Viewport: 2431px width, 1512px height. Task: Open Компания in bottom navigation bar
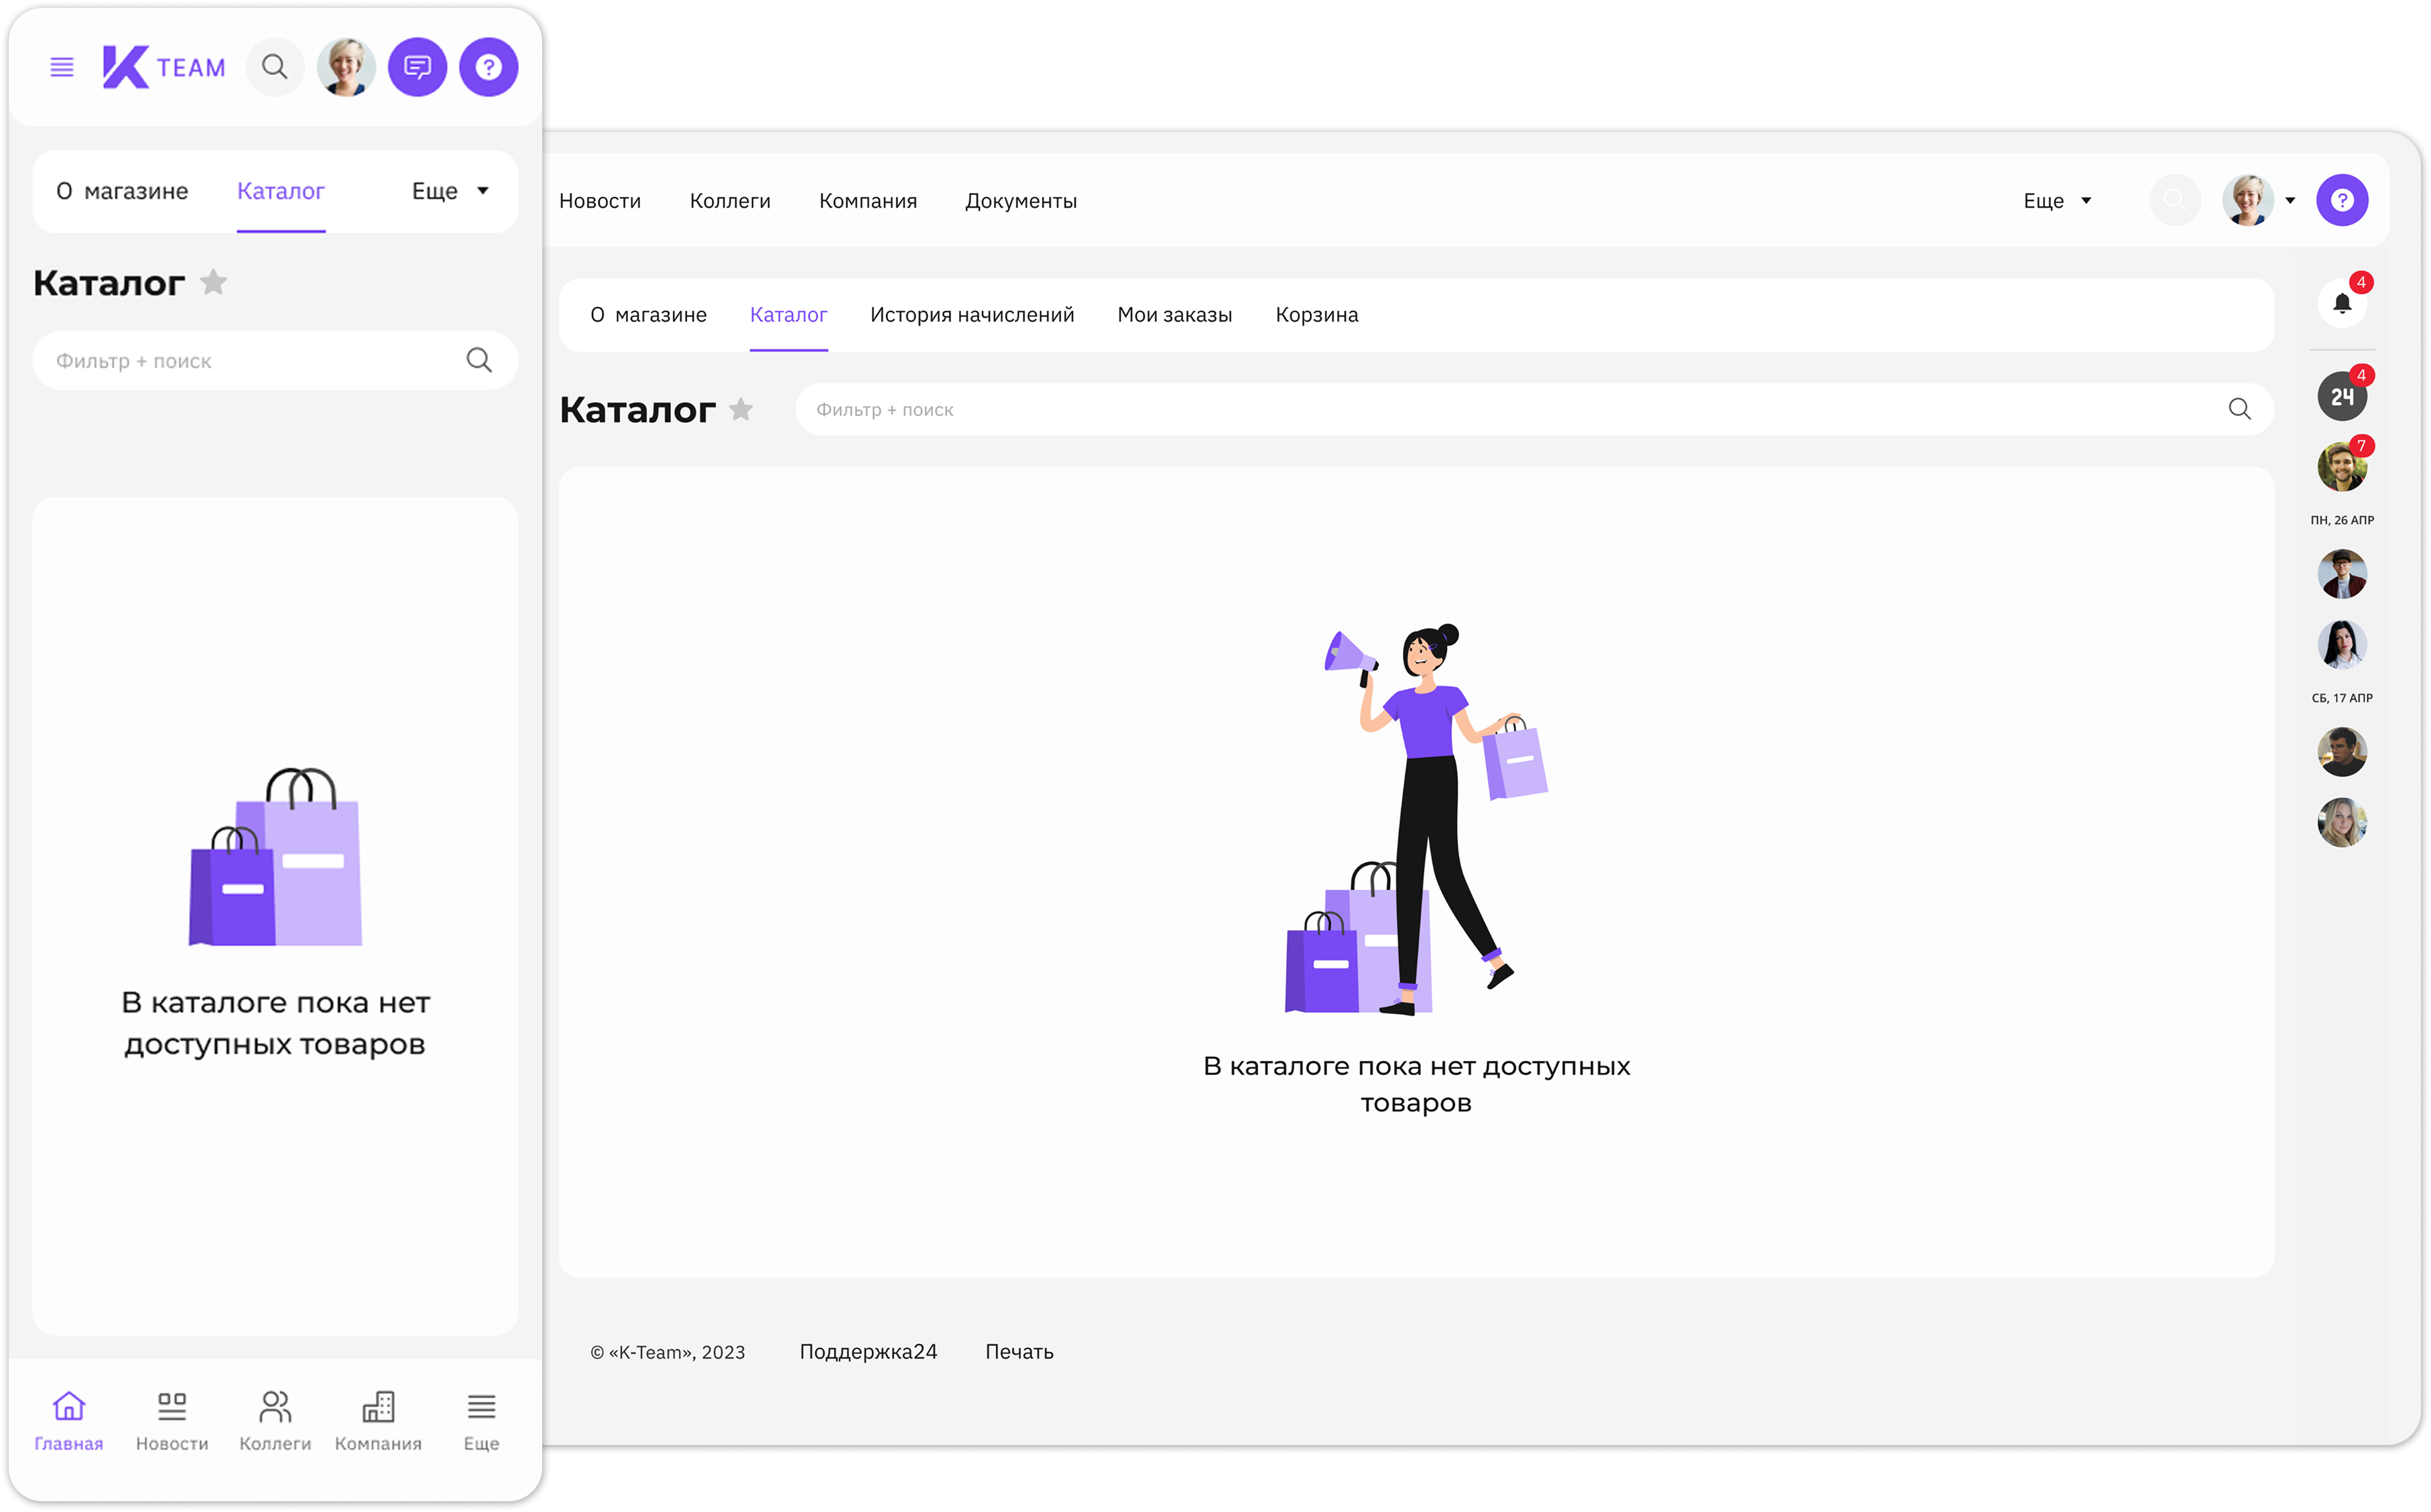(378, 1420)
